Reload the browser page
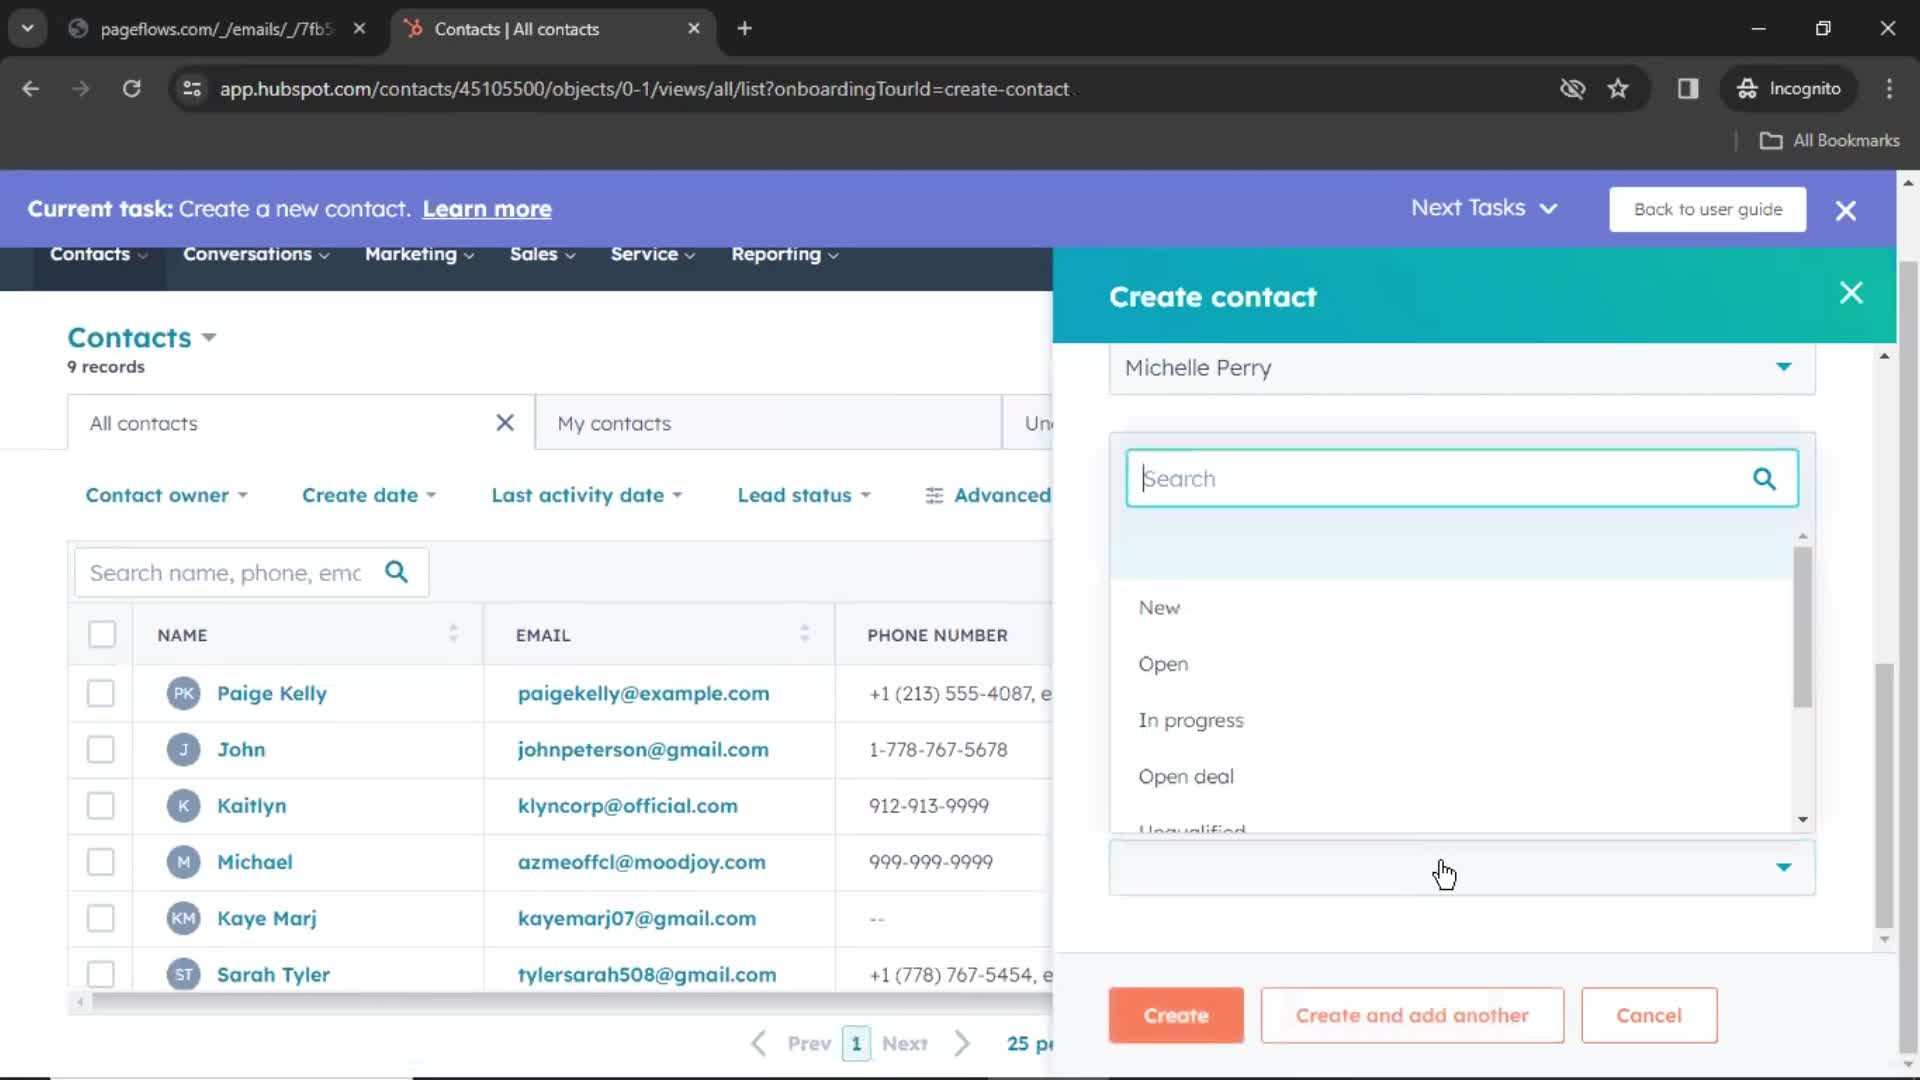1920x1080 pixels. (131, 89)
